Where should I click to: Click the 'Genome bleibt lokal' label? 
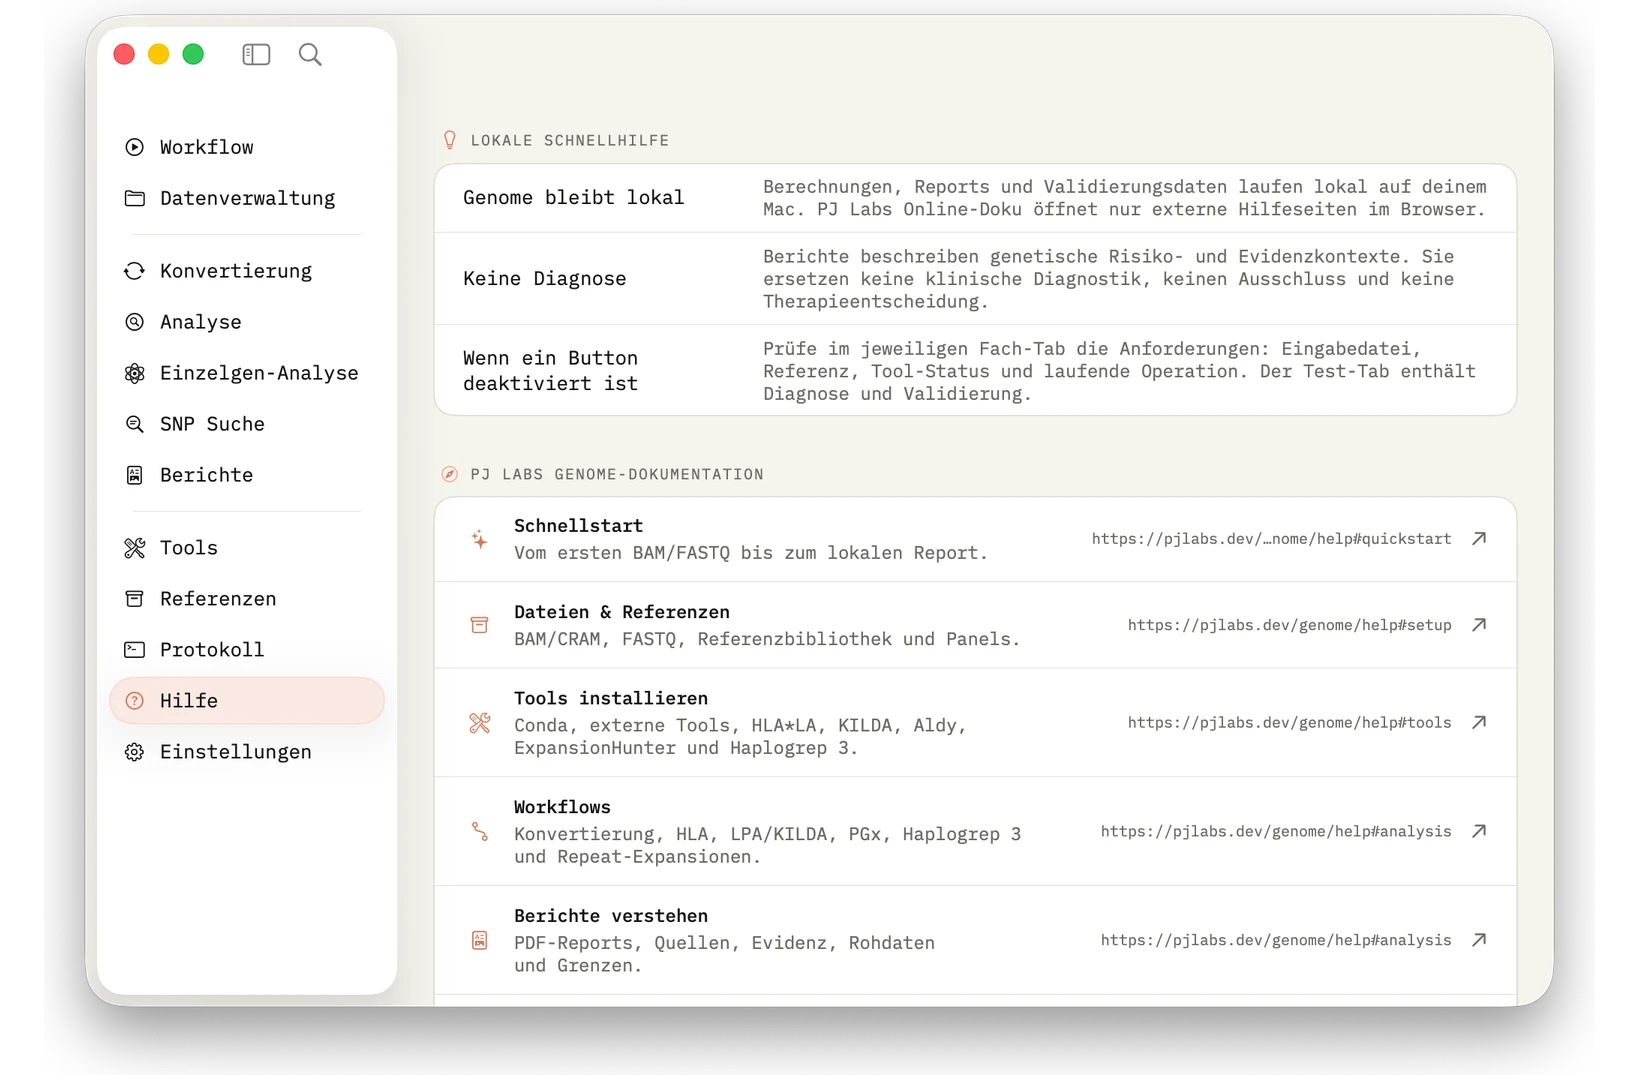(x=573, y=198)
